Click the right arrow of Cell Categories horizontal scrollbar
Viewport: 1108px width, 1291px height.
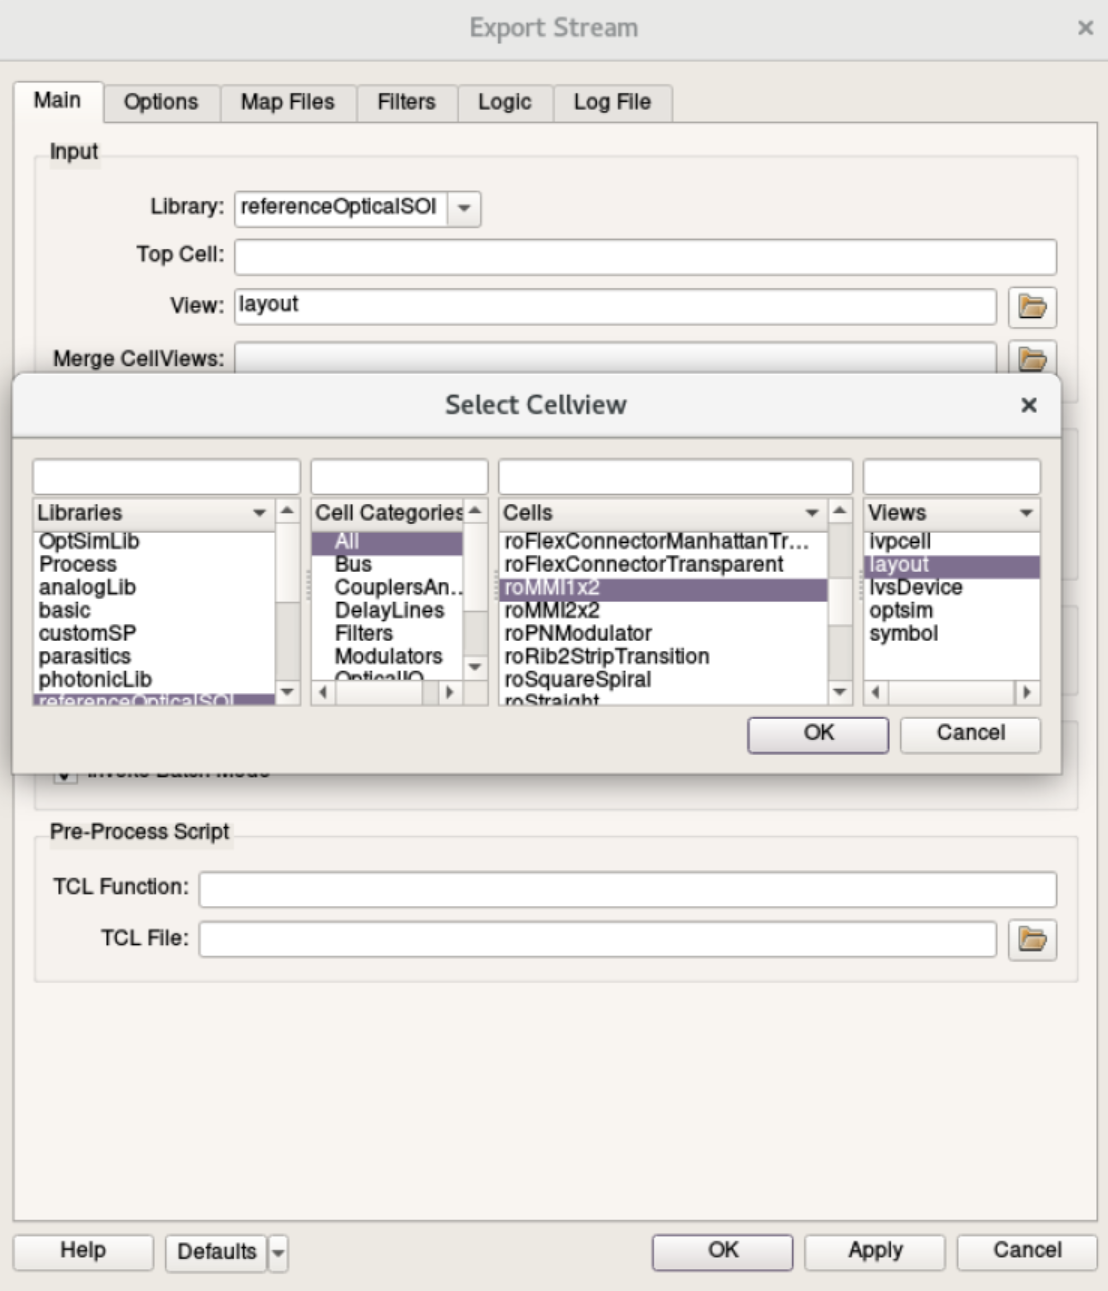pyautogui.click(x=449, y=692)
